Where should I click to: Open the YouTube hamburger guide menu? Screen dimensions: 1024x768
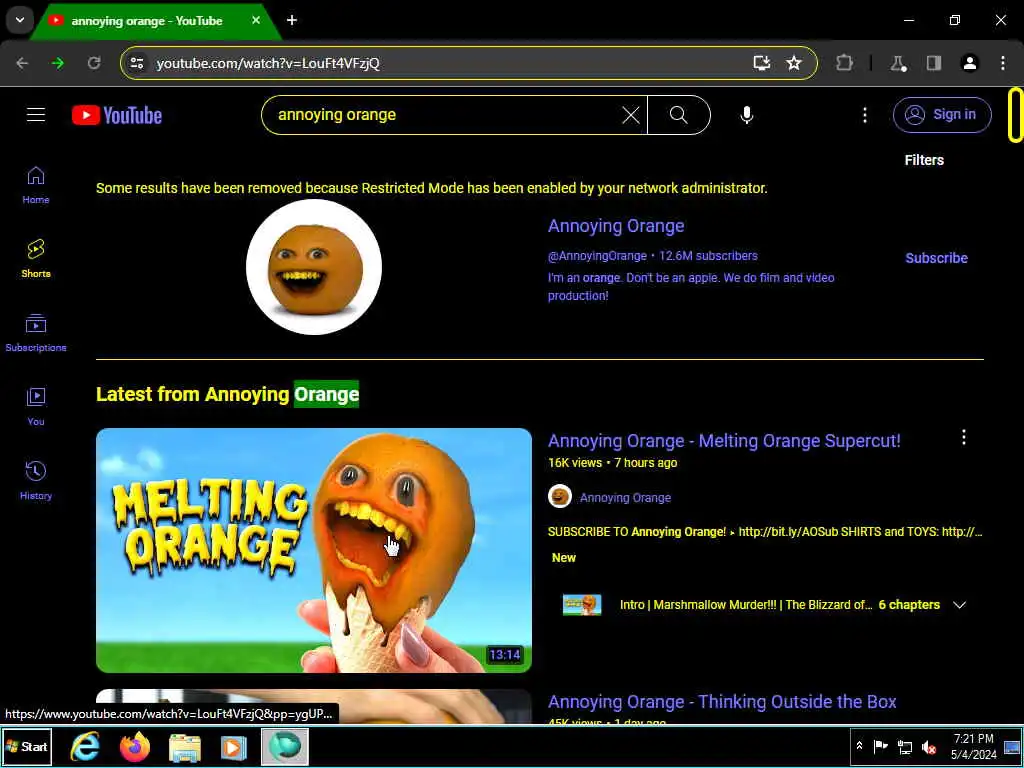click(x=36, y=115)
